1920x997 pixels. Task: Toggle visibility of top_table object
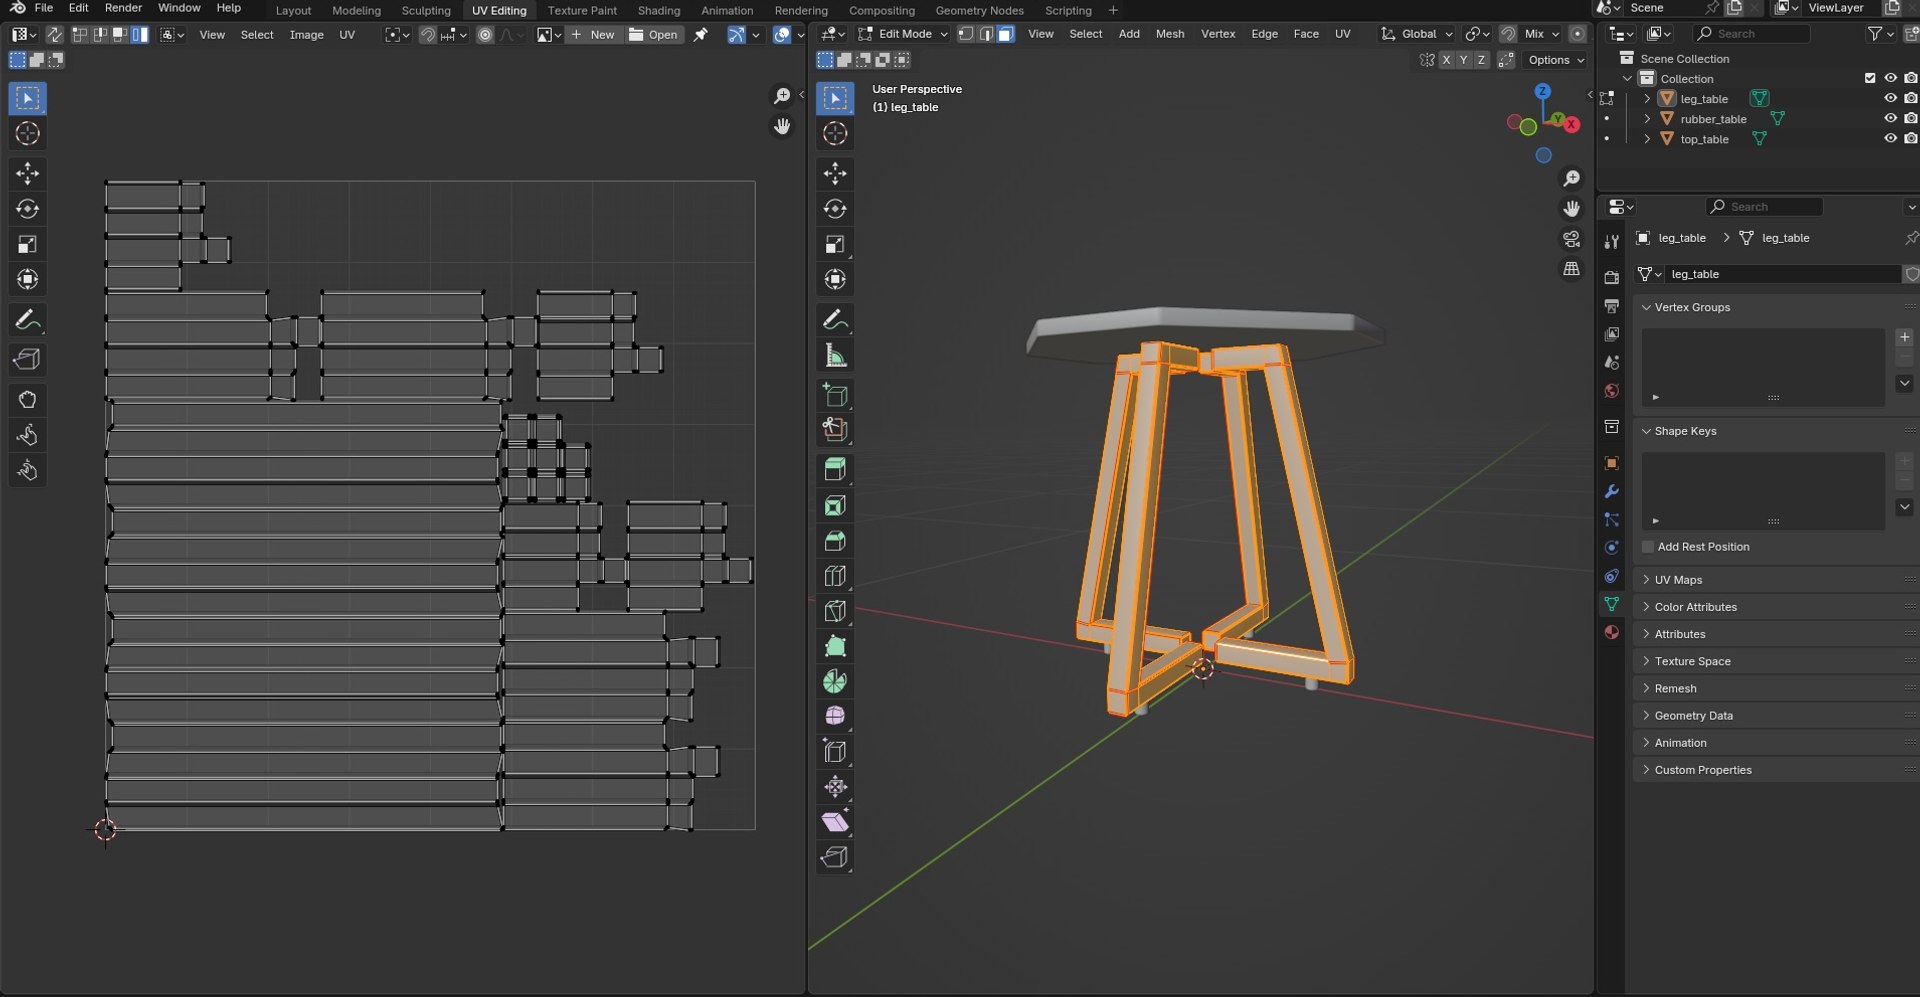click(1890, 138)
